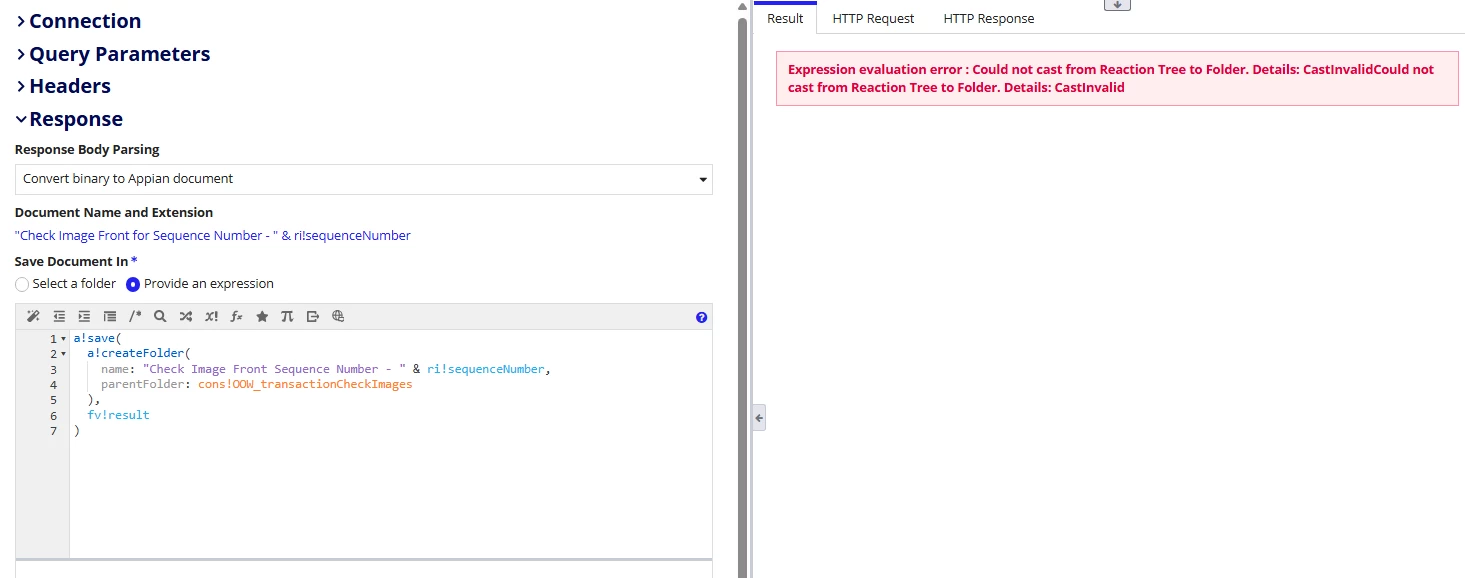Click inside the expression editor on fv!result

[x=118, y=414]
